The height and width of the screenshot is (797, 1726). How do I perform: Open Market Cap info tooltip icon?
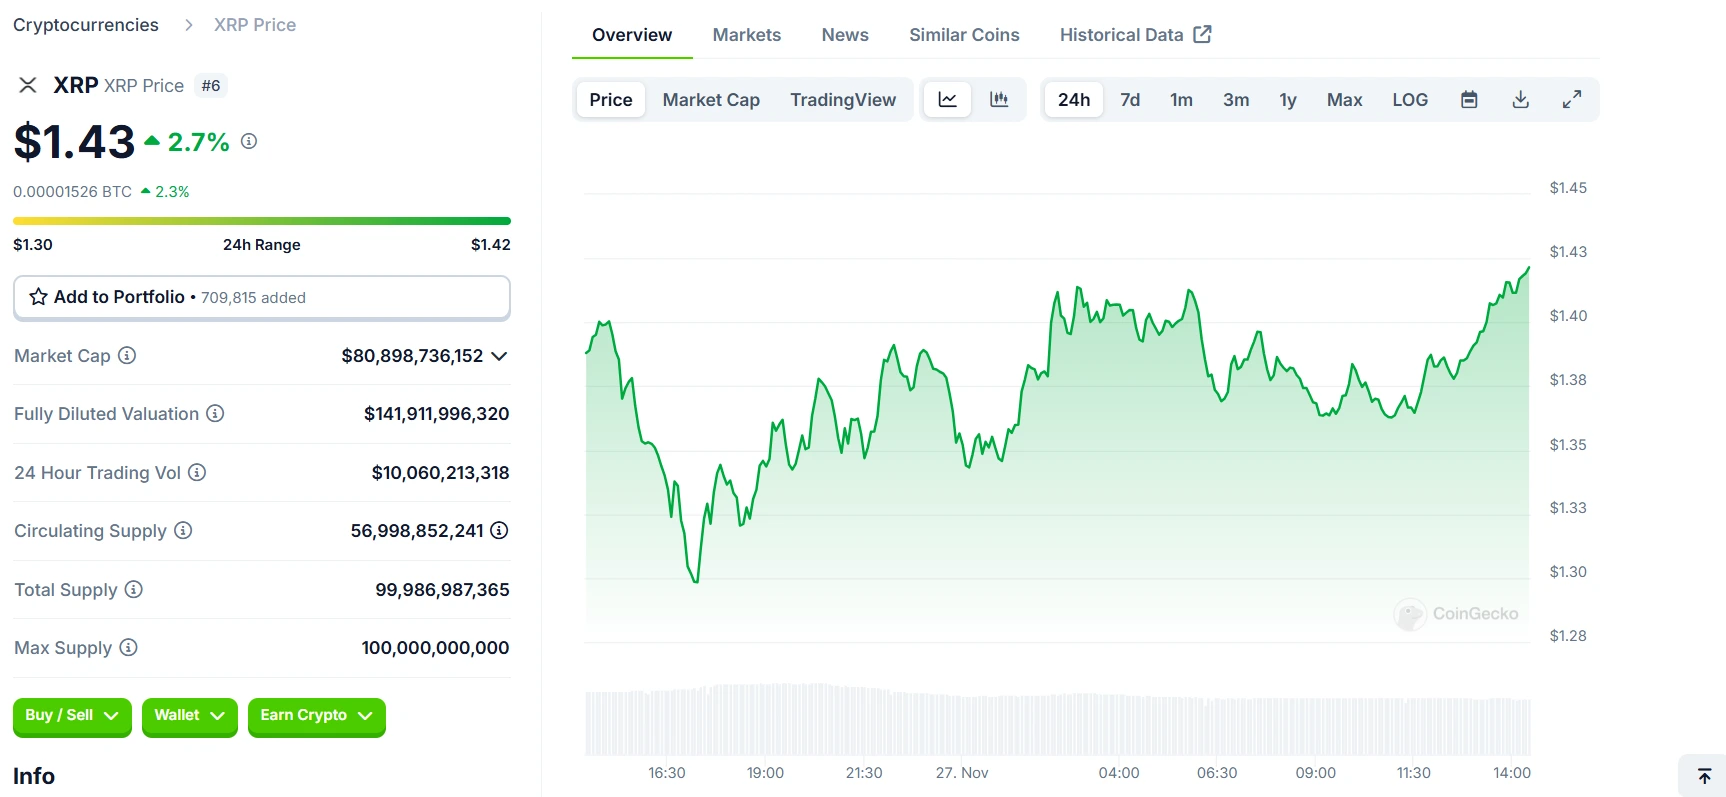click(127, 355)
